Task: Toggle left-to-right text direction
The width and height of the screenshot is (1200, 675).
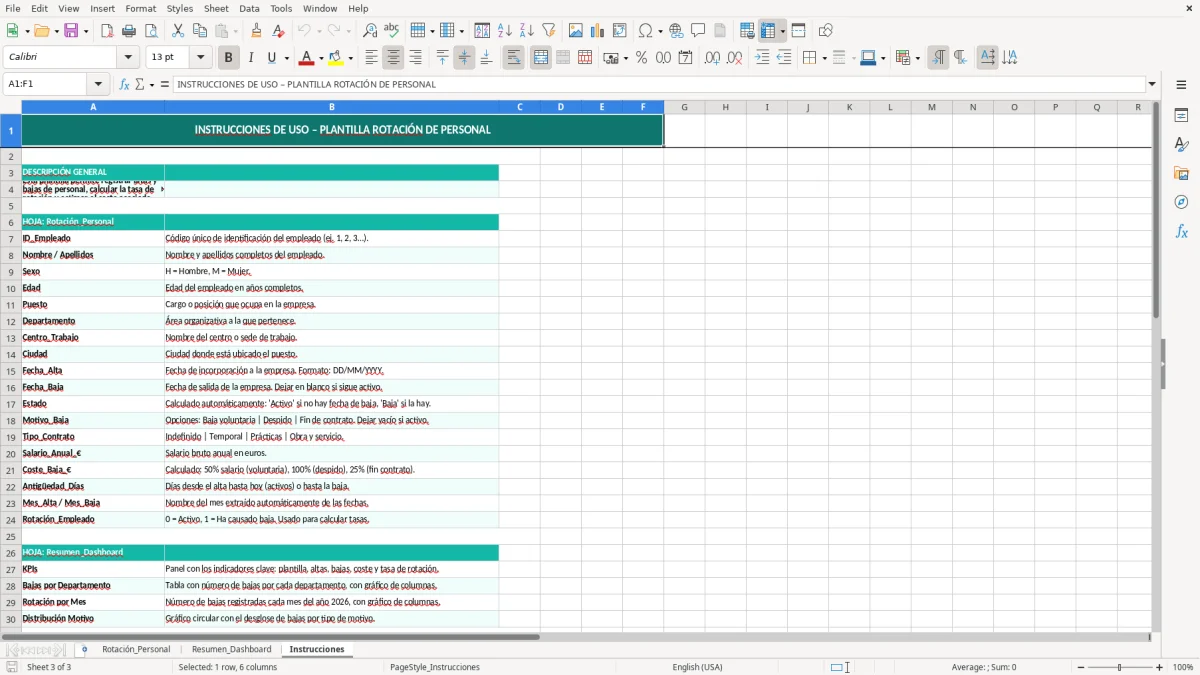Action: pyautogui.click(x=938, y=58)
